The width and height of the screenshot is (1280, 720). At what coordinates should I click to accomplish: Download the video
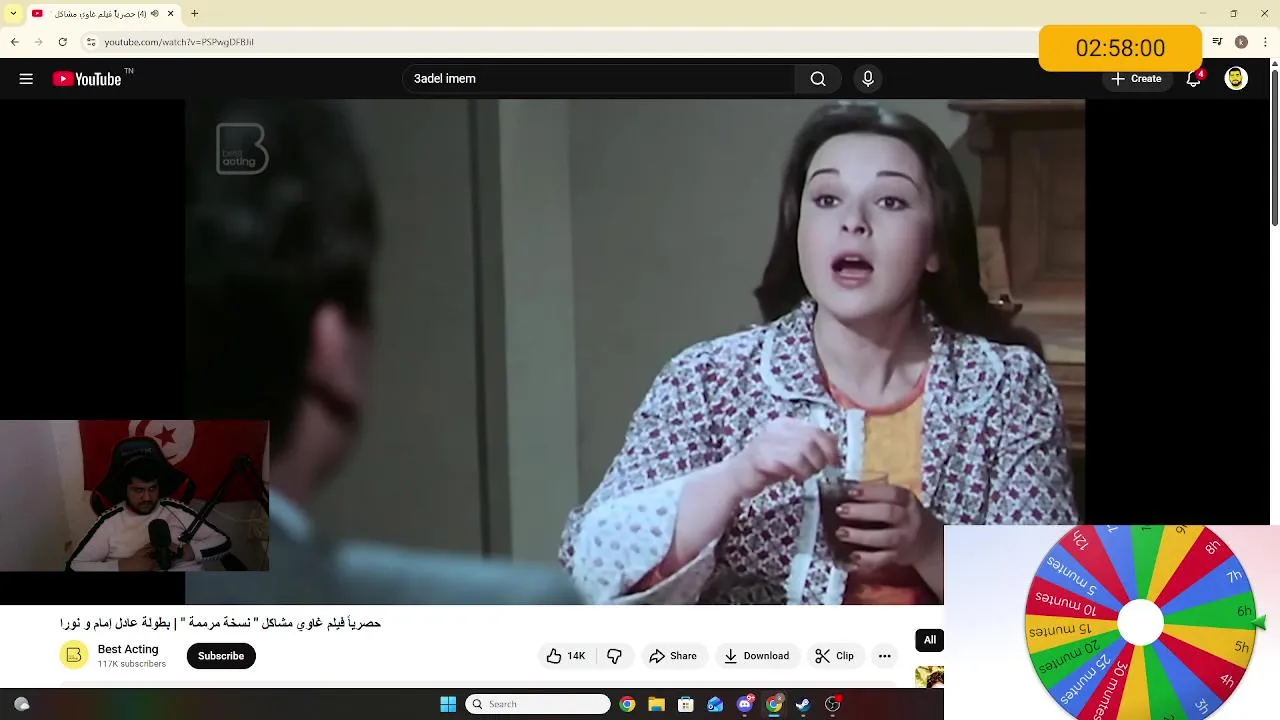pyautogui.click(x=757, y=656)
